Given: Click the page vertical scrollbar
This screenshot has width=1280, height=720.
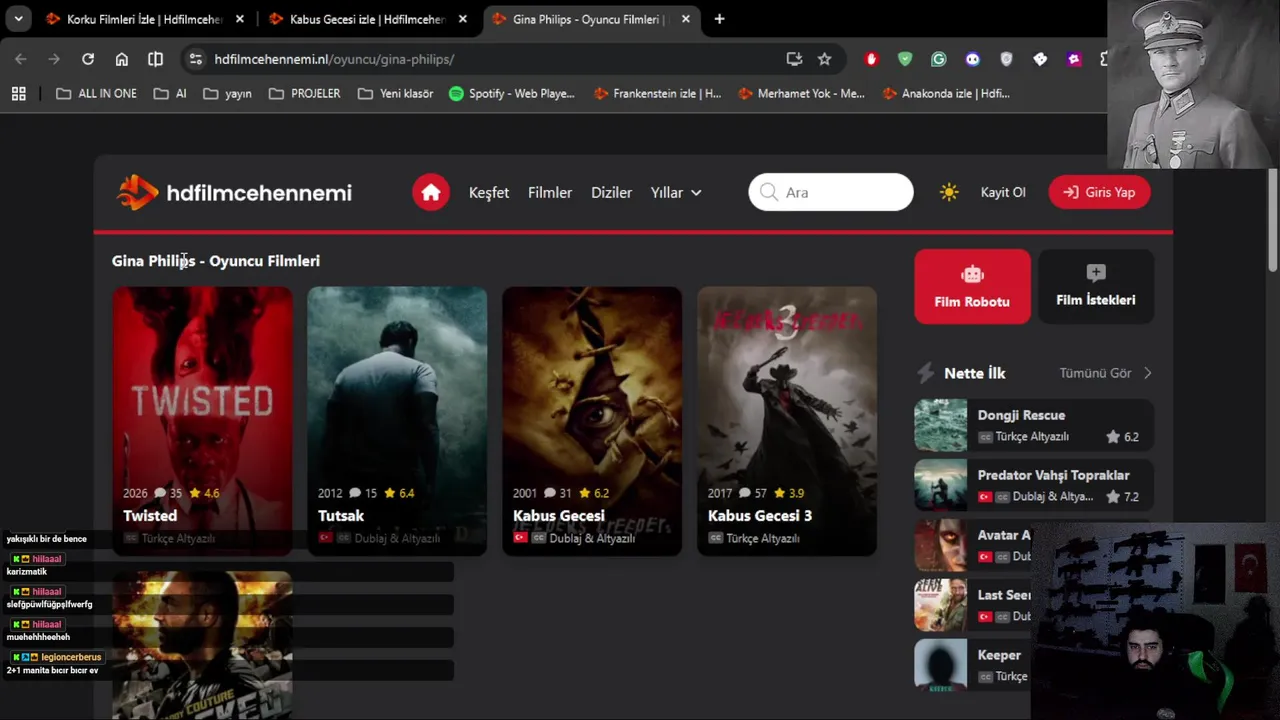Looking at the screenshot, I should point(1272,220).
